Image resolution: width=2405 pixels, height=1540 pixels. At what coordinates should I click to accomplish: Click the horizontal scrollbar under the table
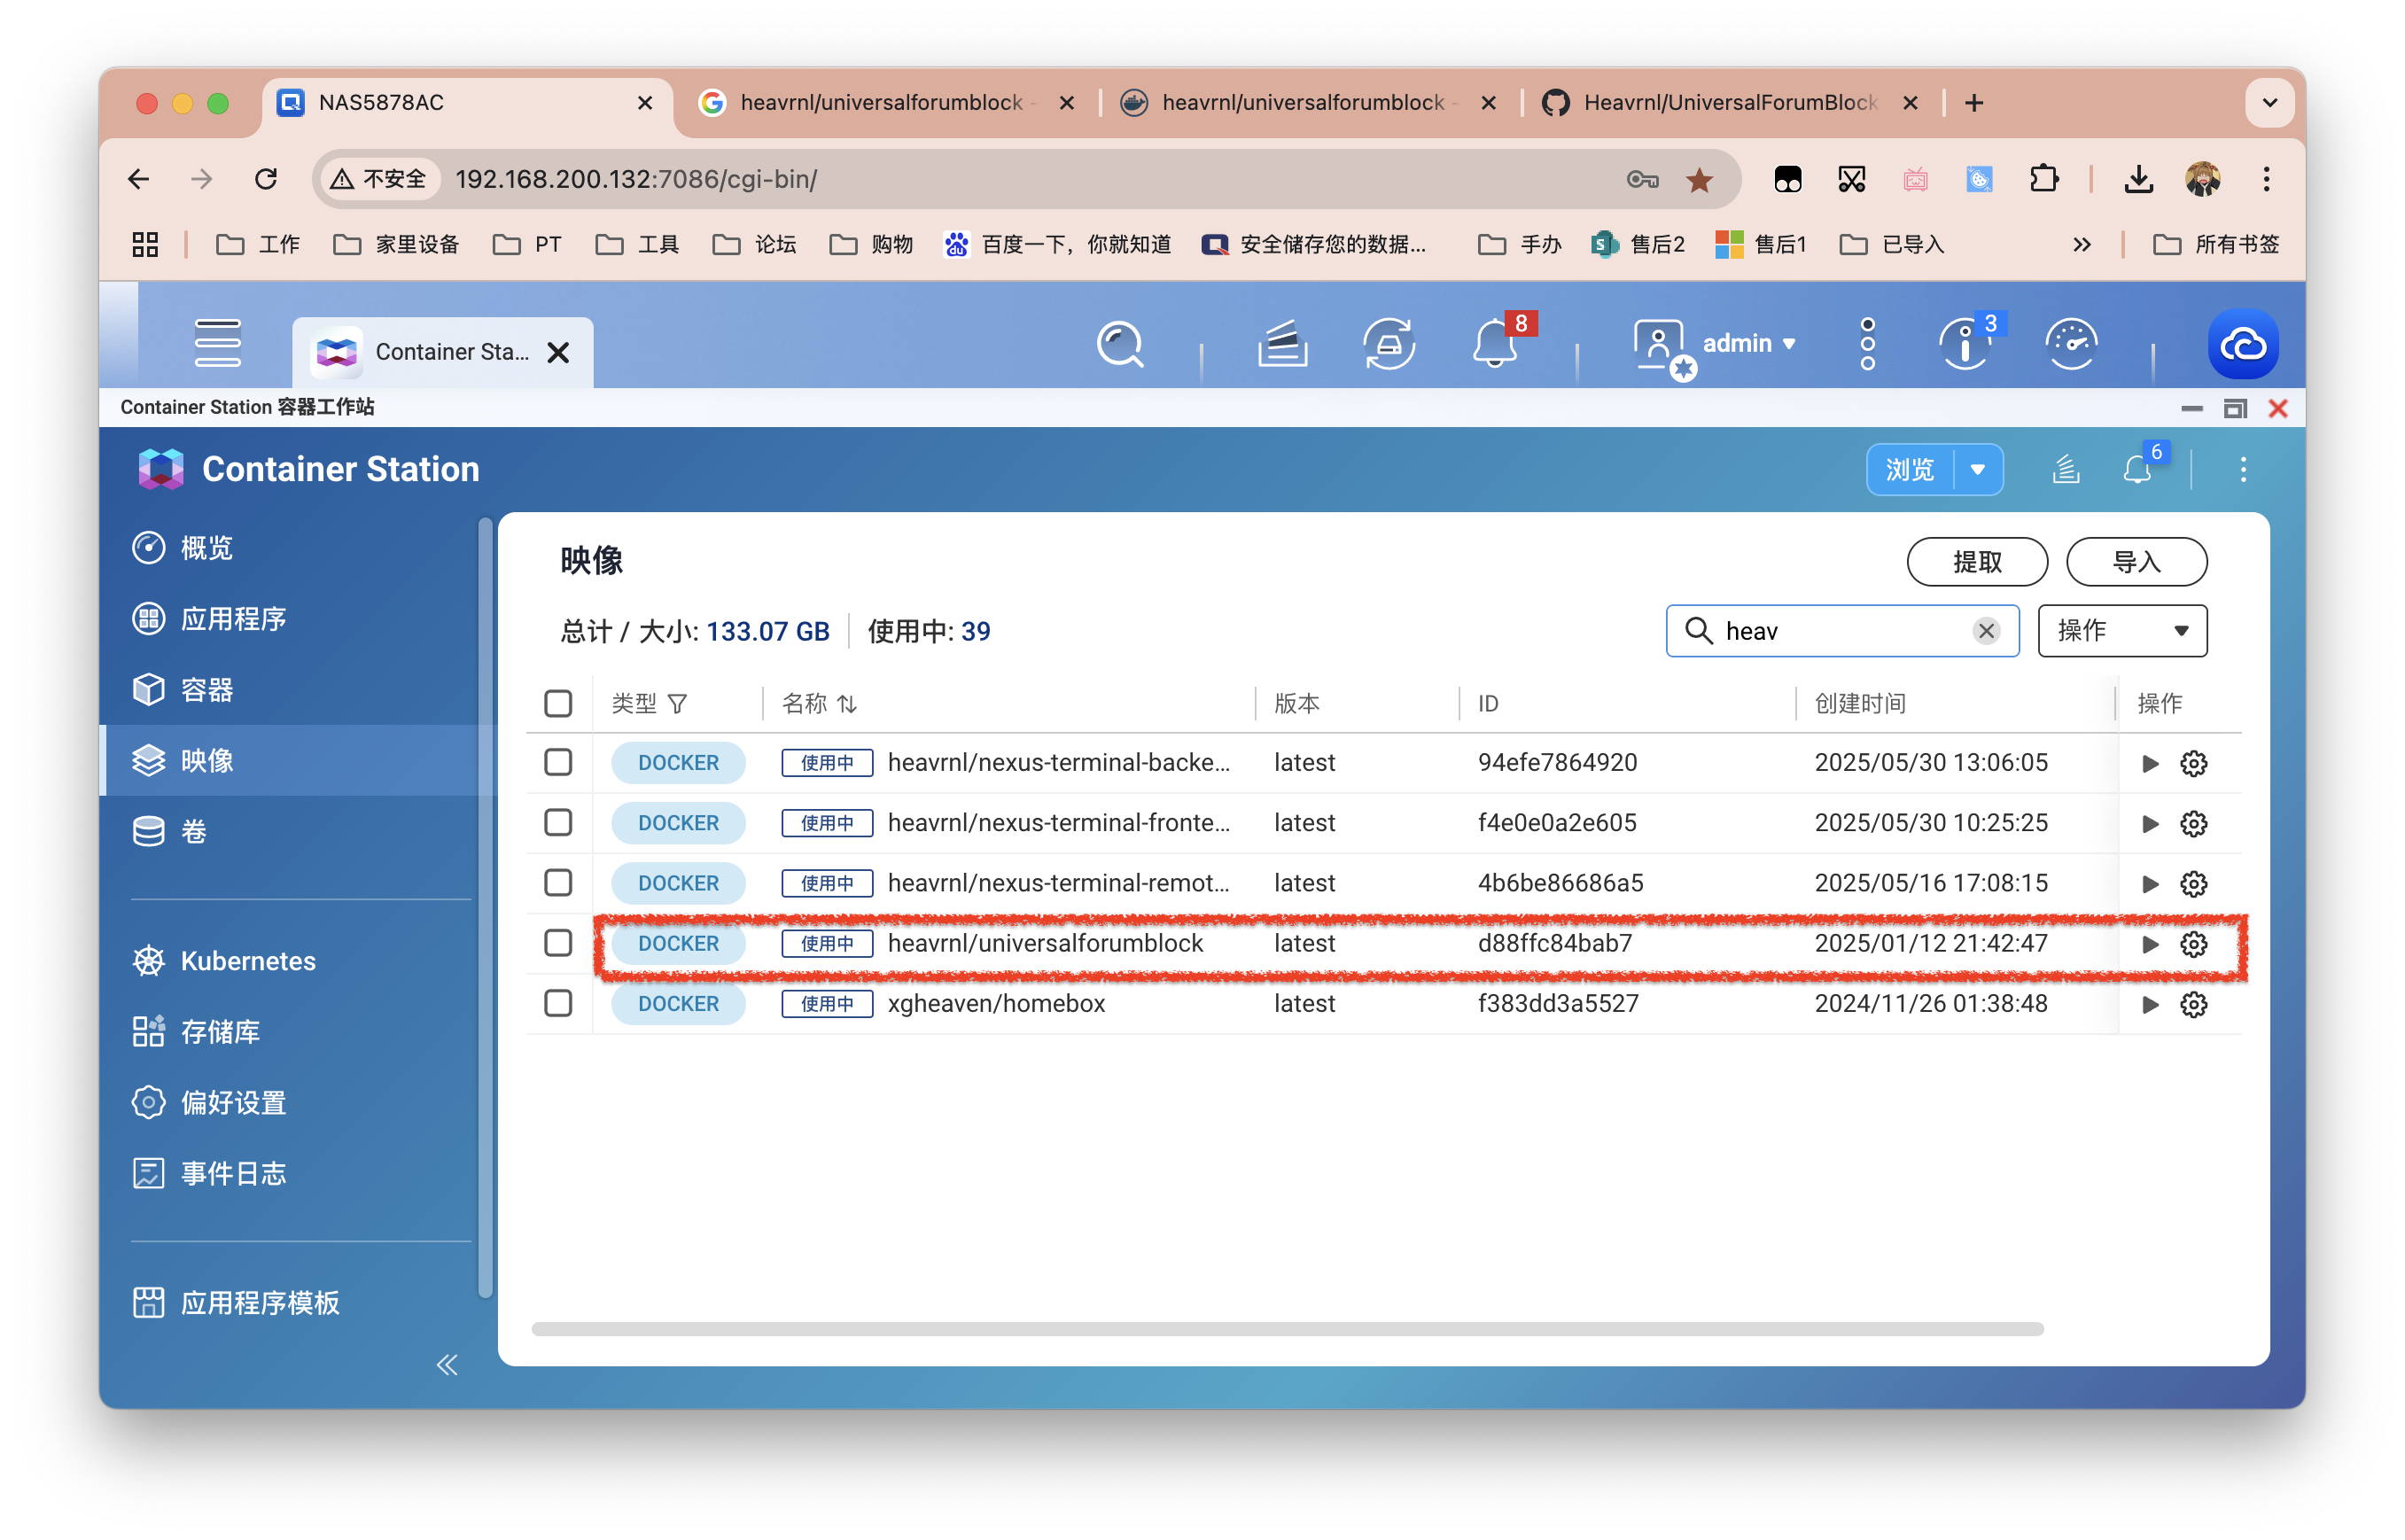1287,1329
